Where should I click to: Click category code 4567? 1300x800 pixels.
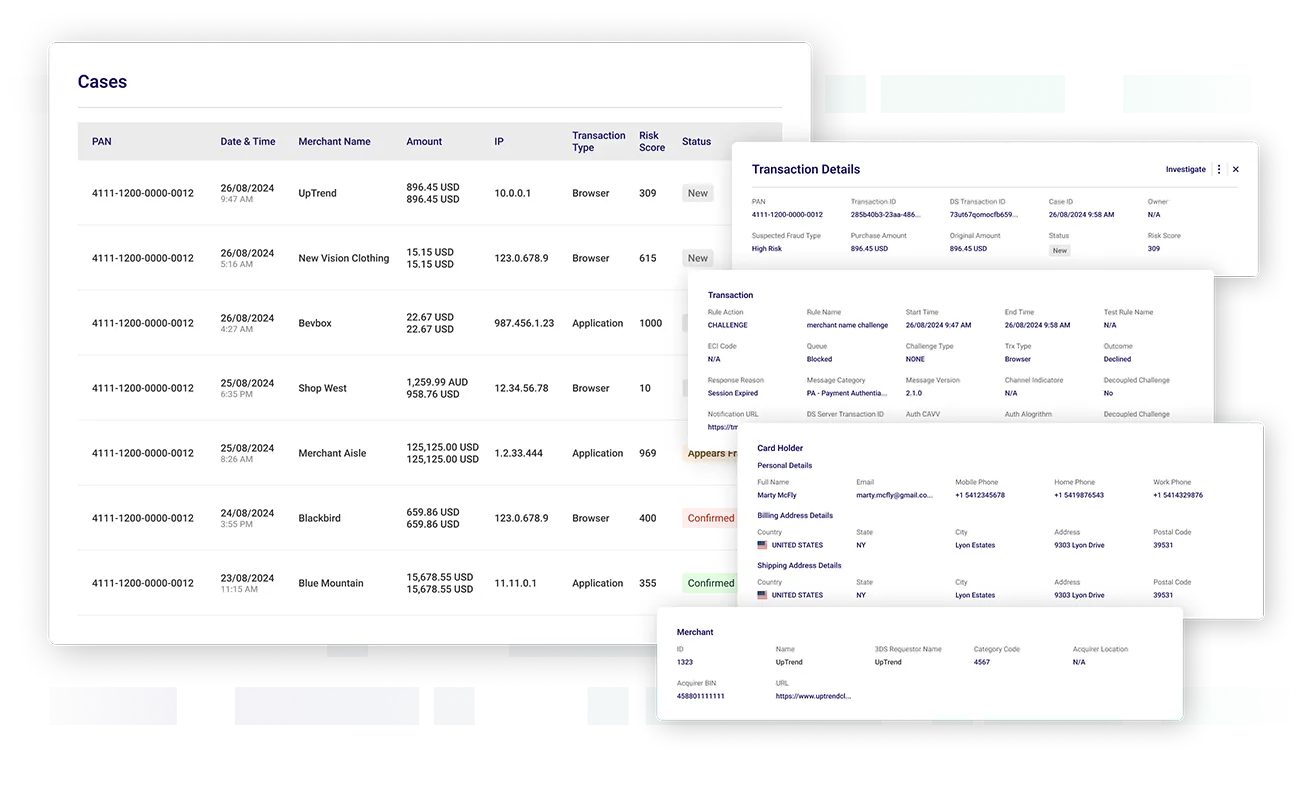pos(982,662)
